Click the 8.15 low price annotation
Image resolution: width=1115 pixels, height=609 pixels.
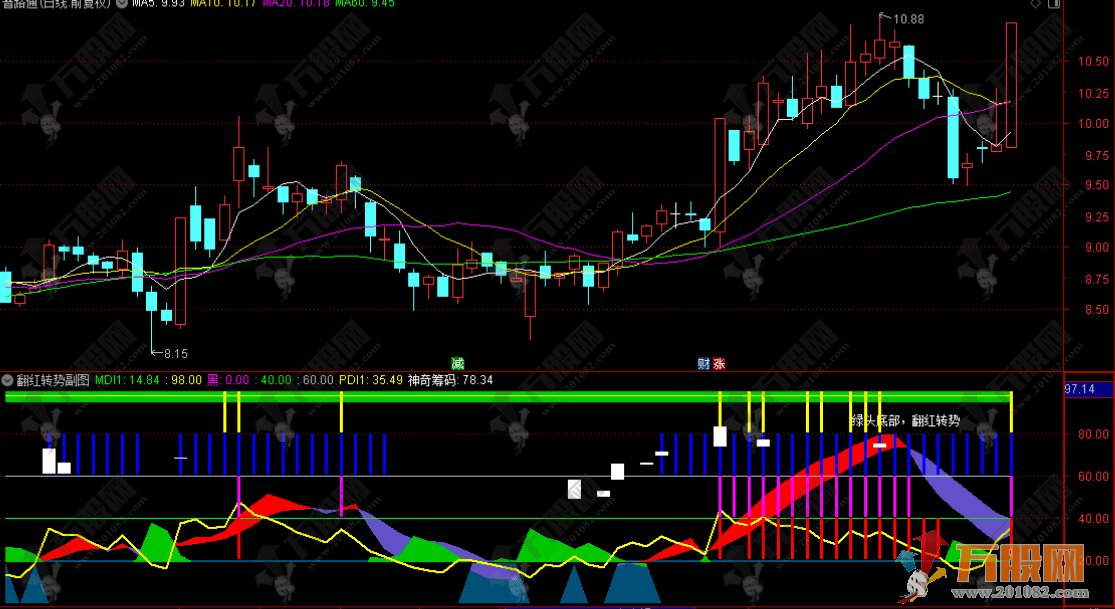pyautogui.click(x=176, y=353)
